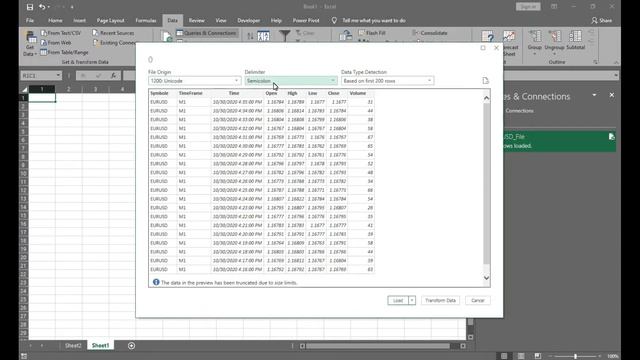Open the Data Type Detection dropdown
Image resolution: width=640 pixels, height=360 pixels.
pos(387,81)
